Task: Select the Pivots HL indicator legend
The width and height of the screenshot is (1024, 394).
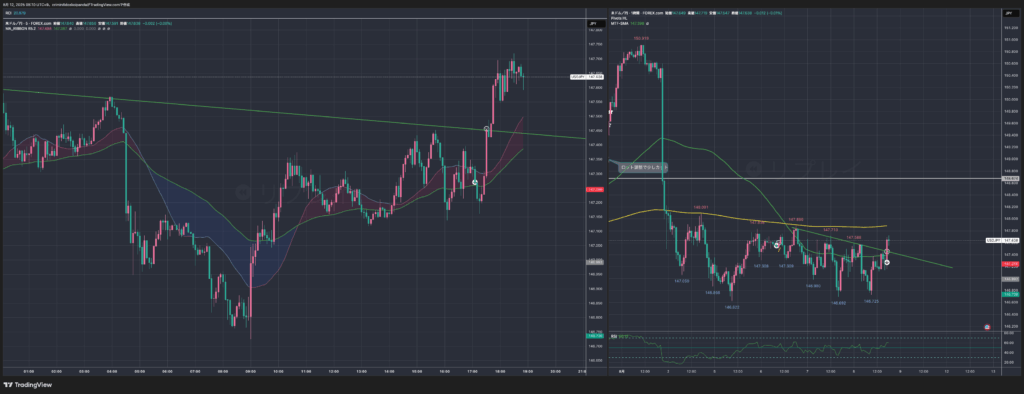Action: coord(620,18)
